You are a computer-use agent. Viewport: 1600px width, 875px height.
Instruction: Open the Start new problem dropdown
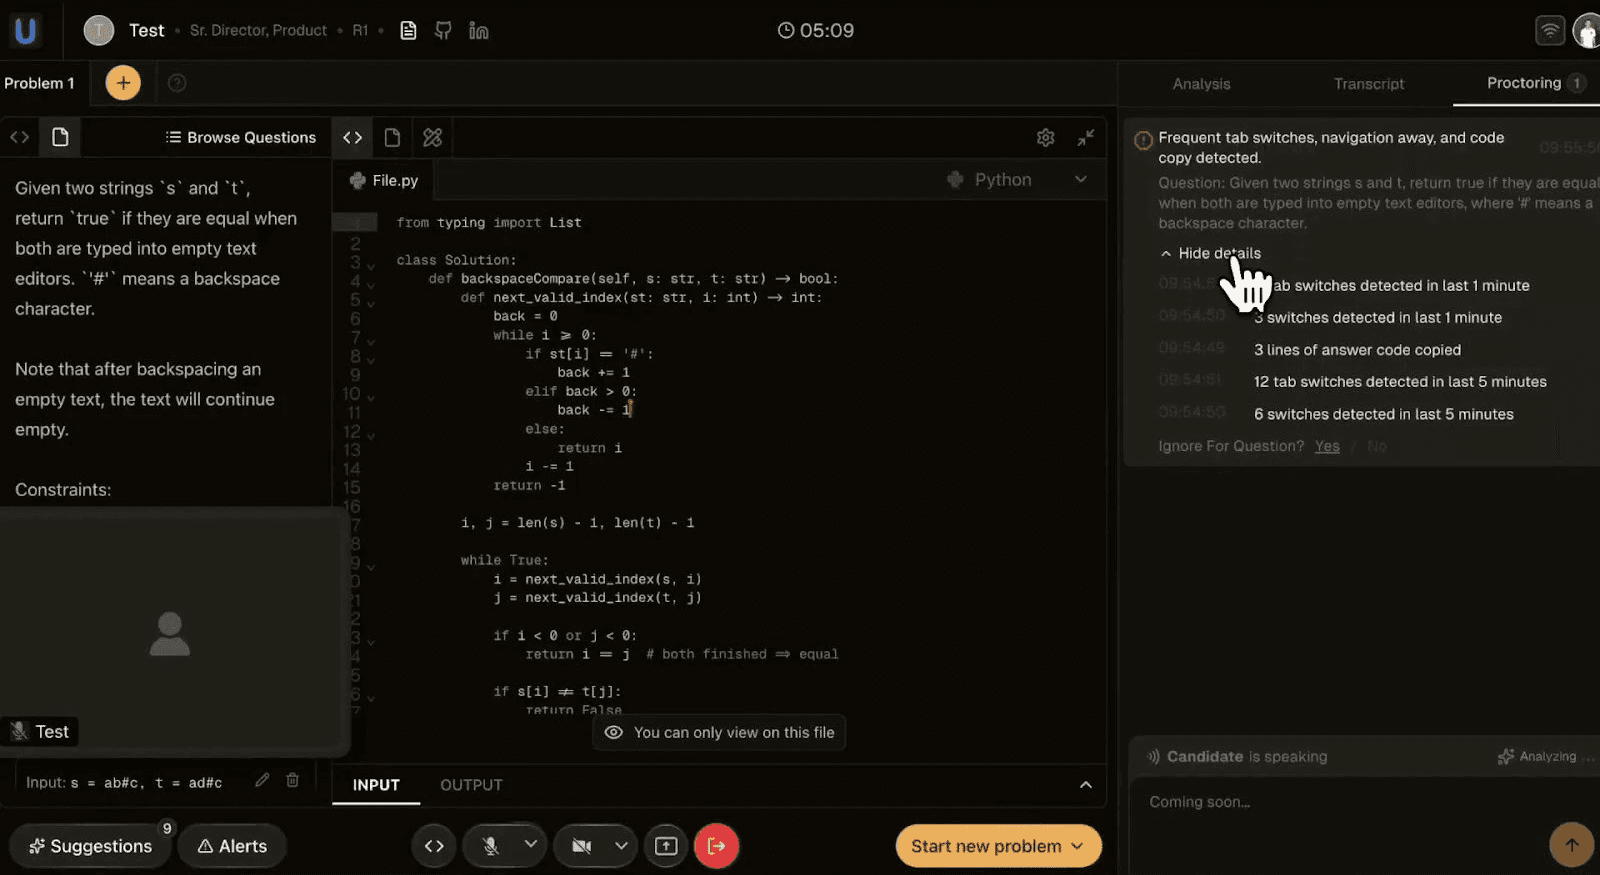tap(999, 846)
